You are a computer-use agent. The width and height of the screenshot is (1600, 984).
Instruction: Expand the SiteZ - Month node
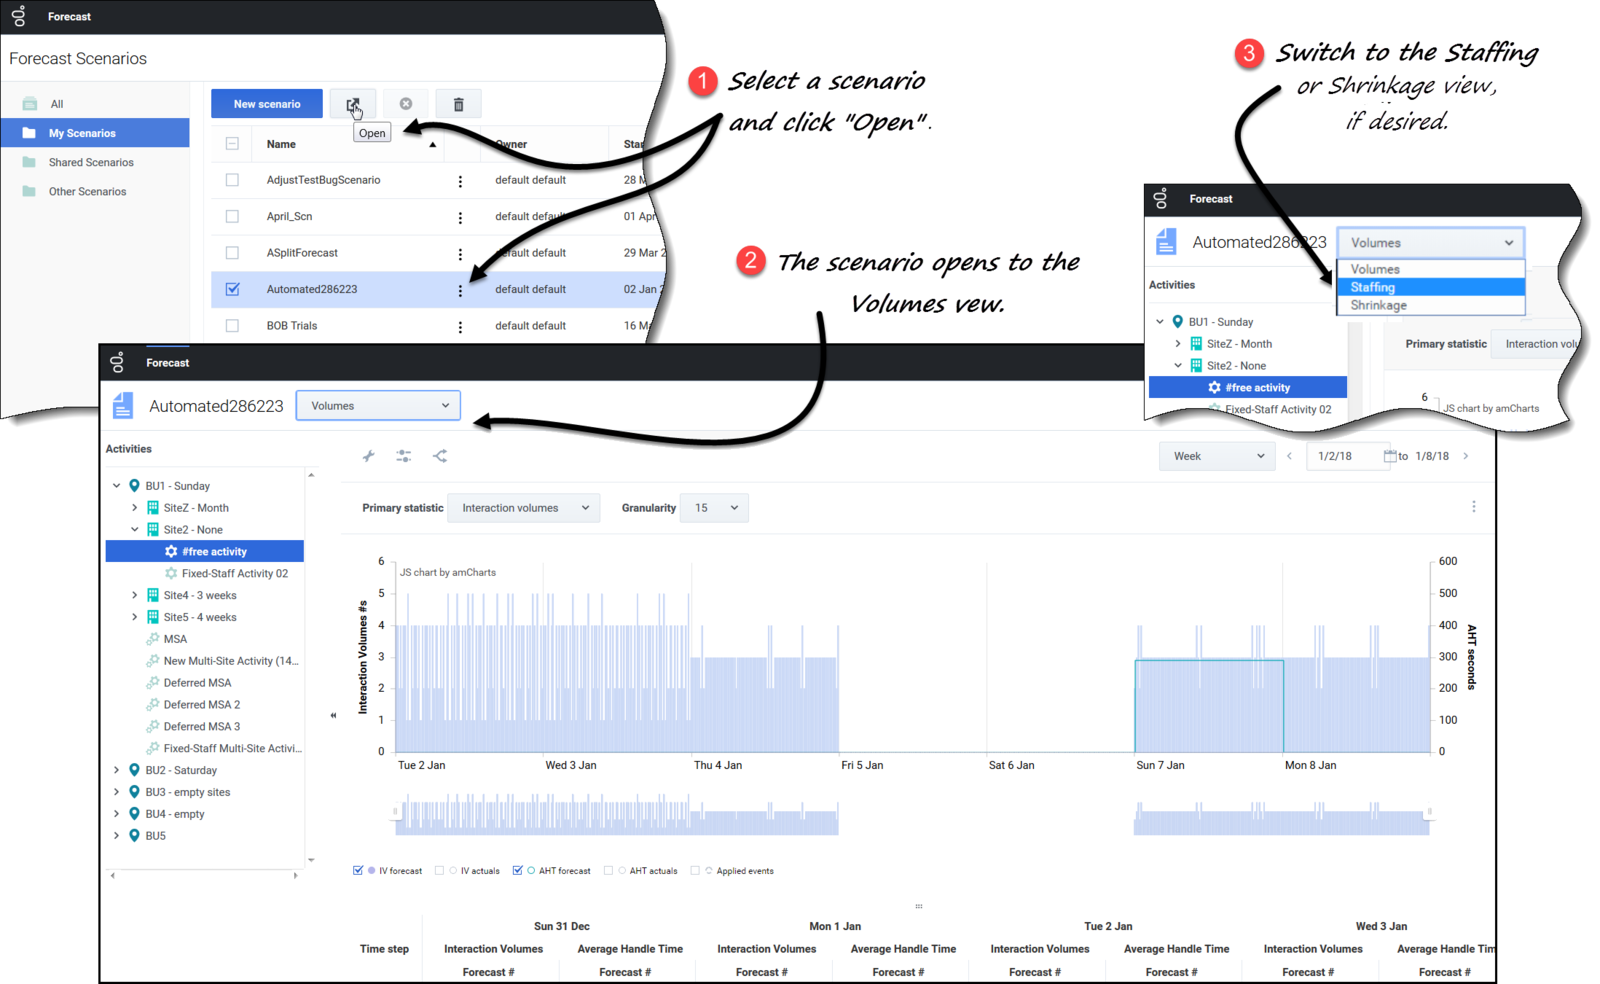coord(135,508)
